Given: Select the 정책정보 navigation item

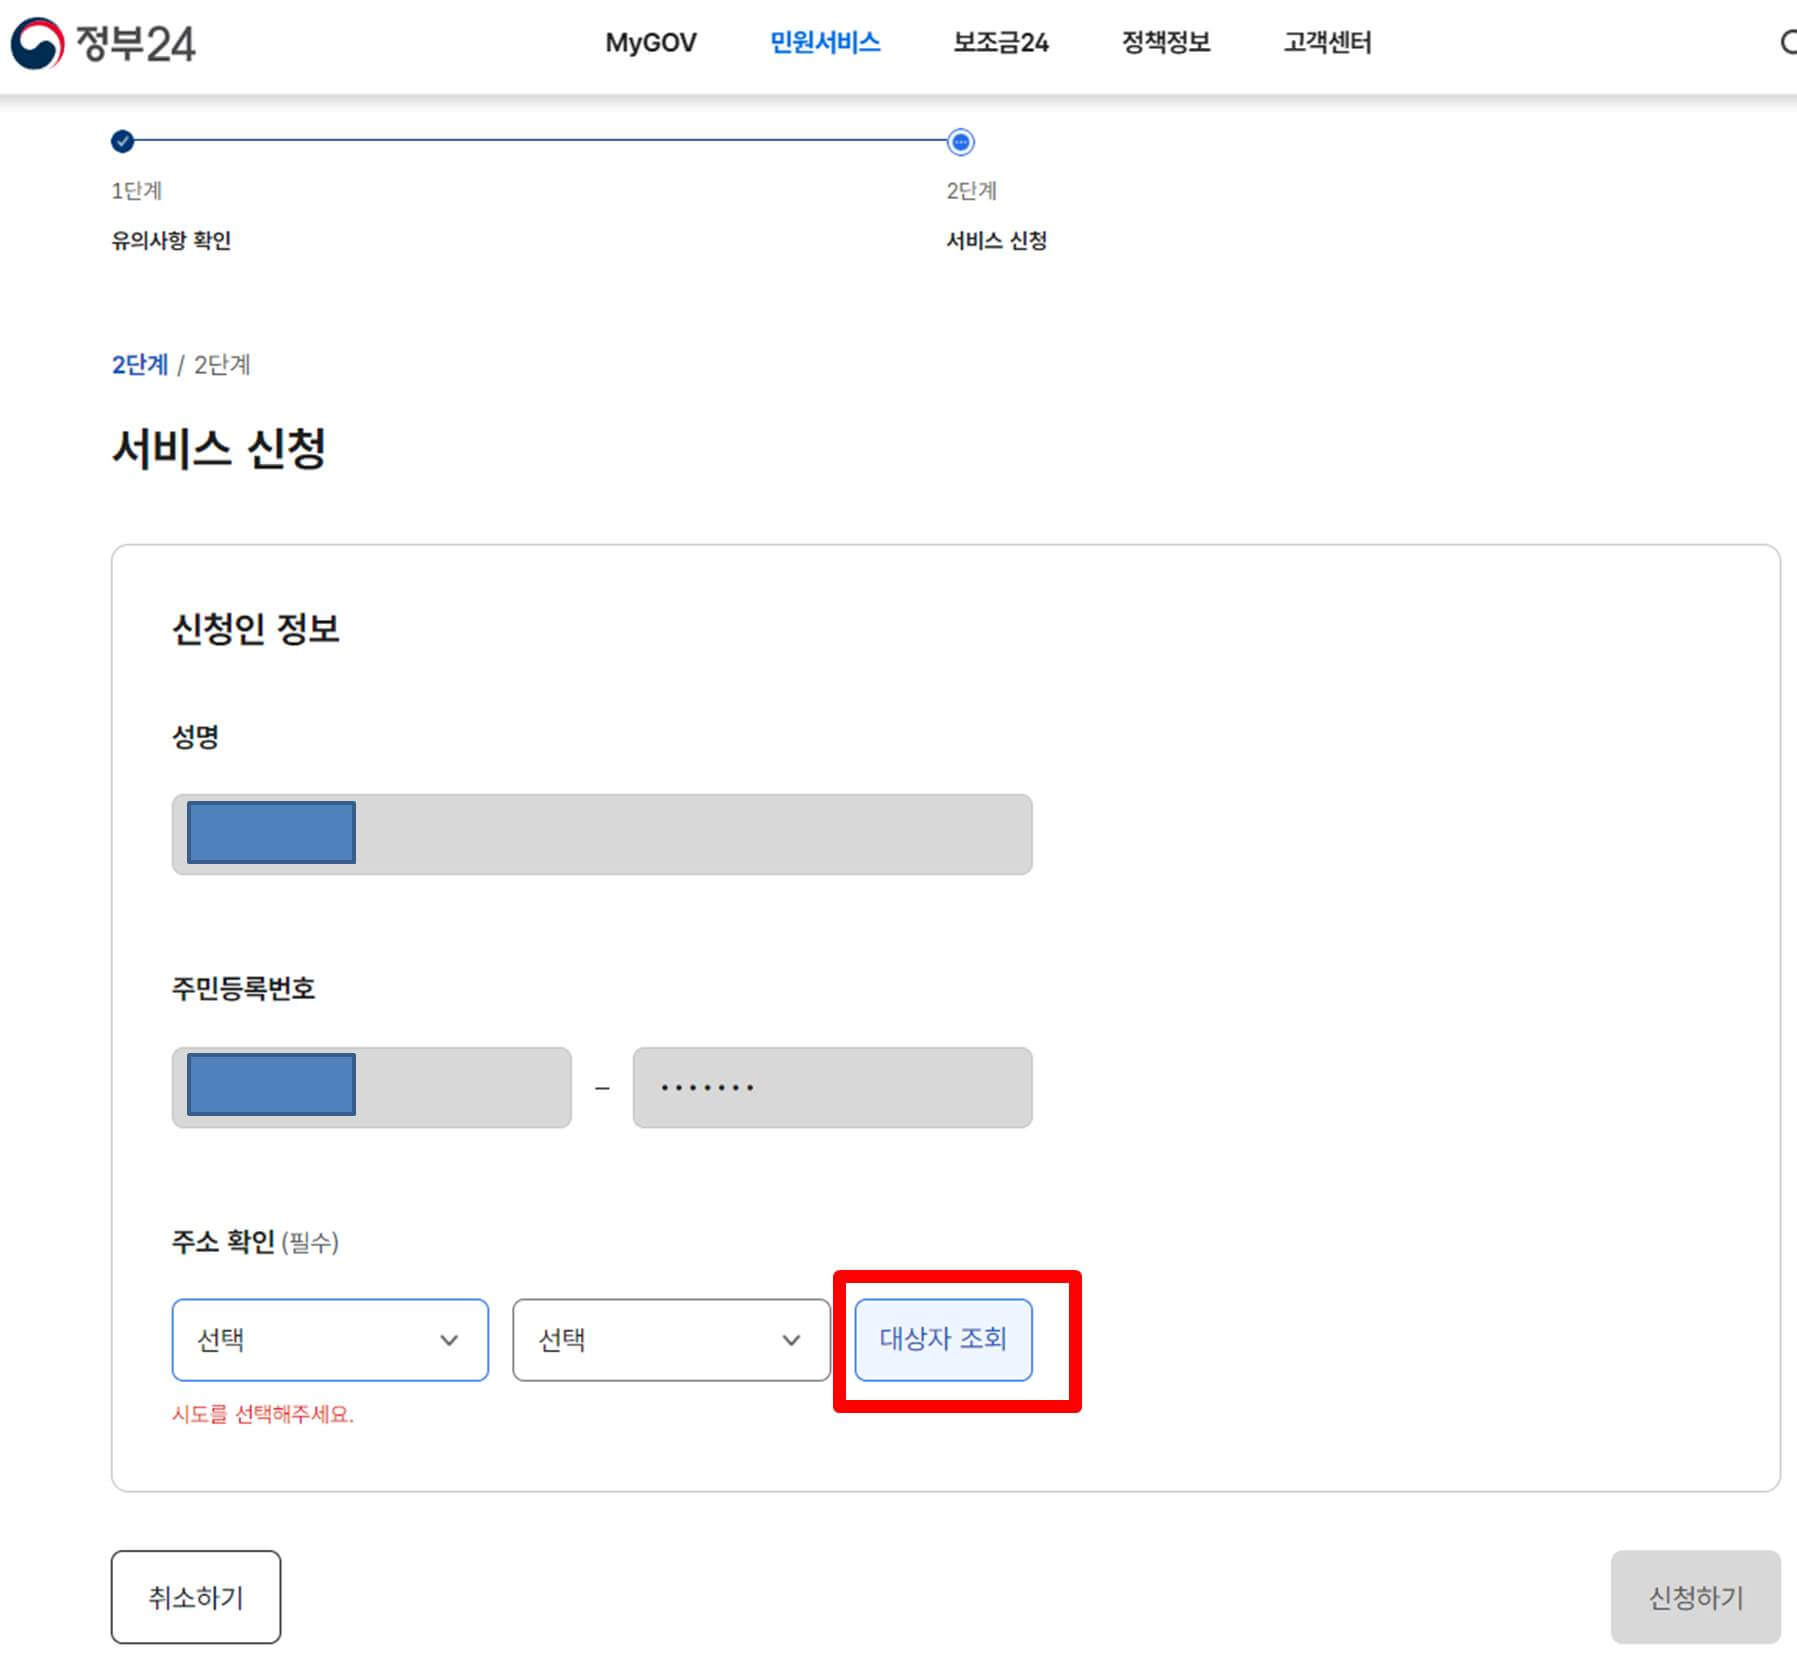Looking at the screenshot, I should tap(1166, 43).
